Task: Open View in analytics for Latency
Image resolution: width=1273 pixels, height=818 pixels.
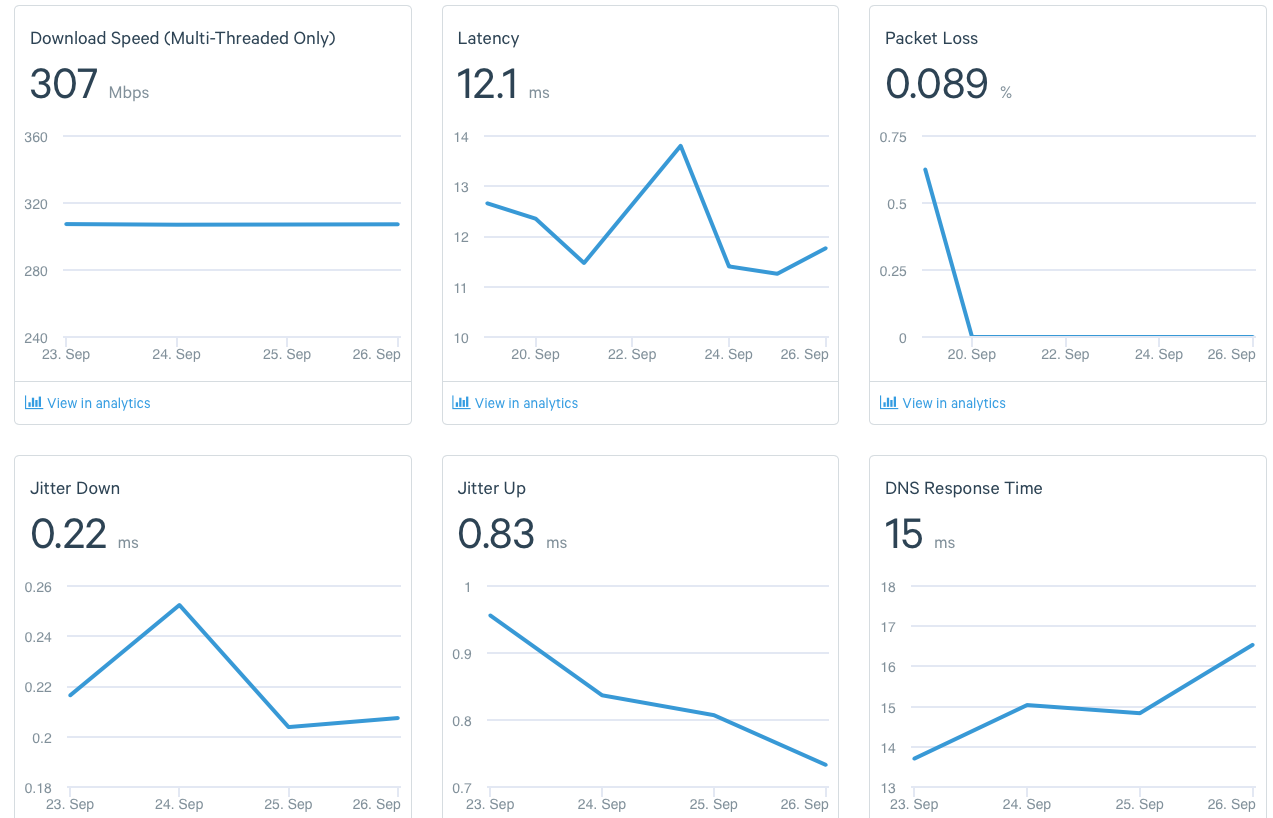Action: (x=515, y=403)
